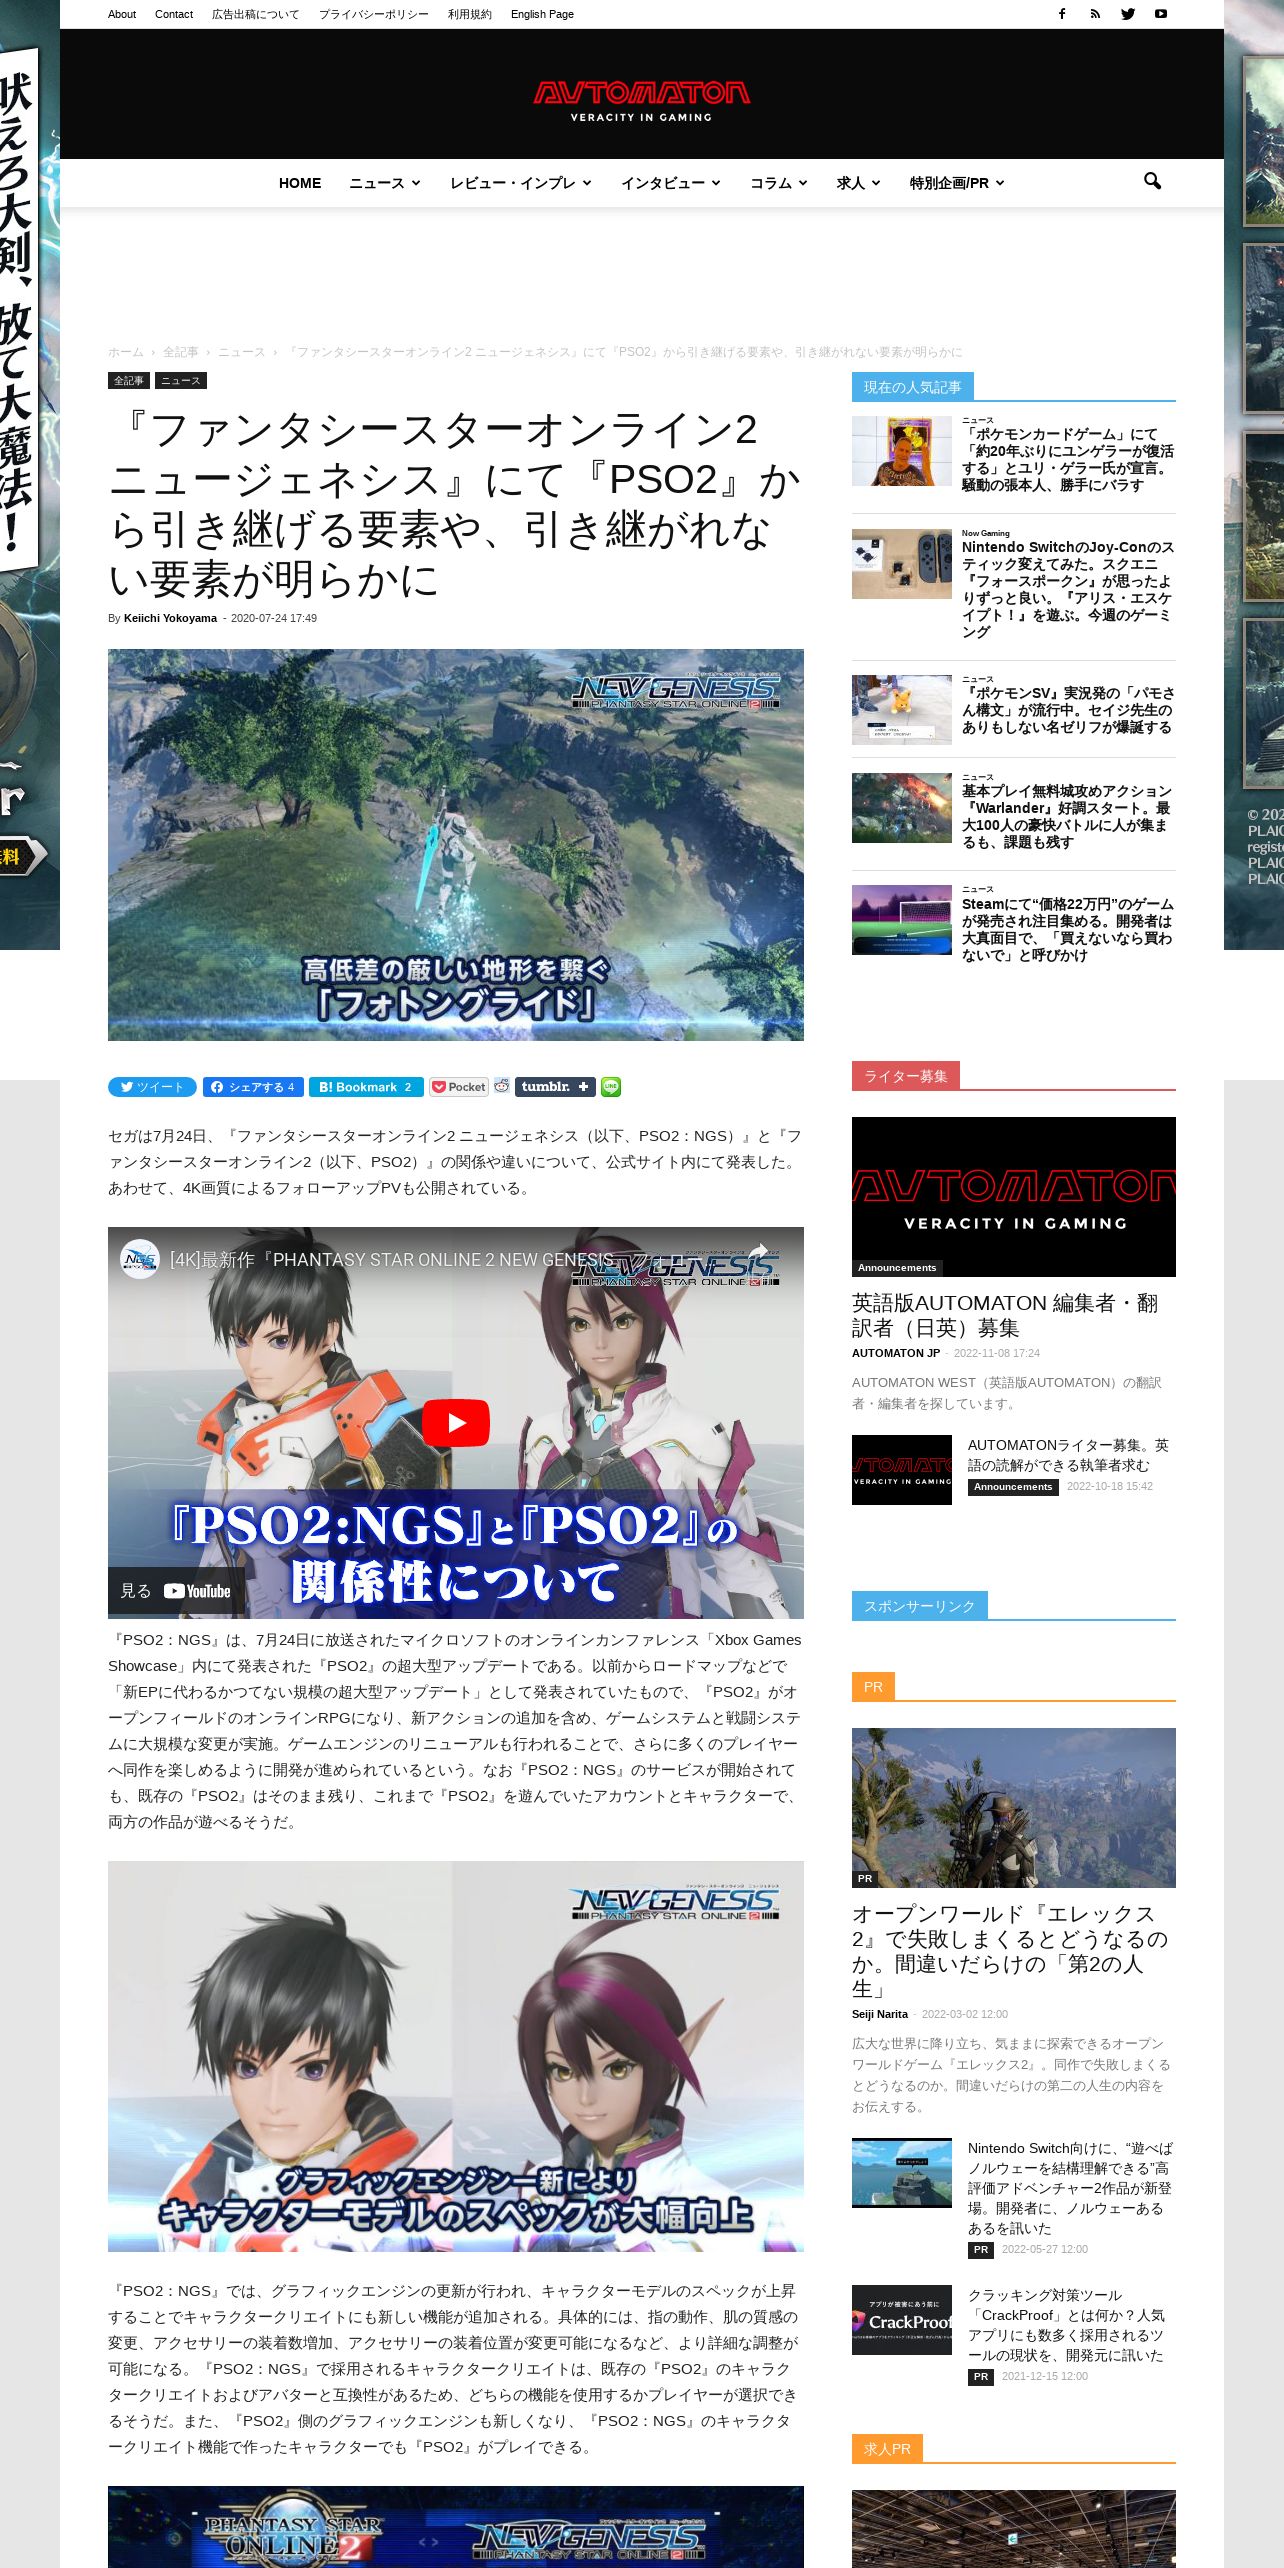Share via the LINE icon
Image resolution: width=1284 pixels, height=2568 pixels.
click(x=611, y=1087)
